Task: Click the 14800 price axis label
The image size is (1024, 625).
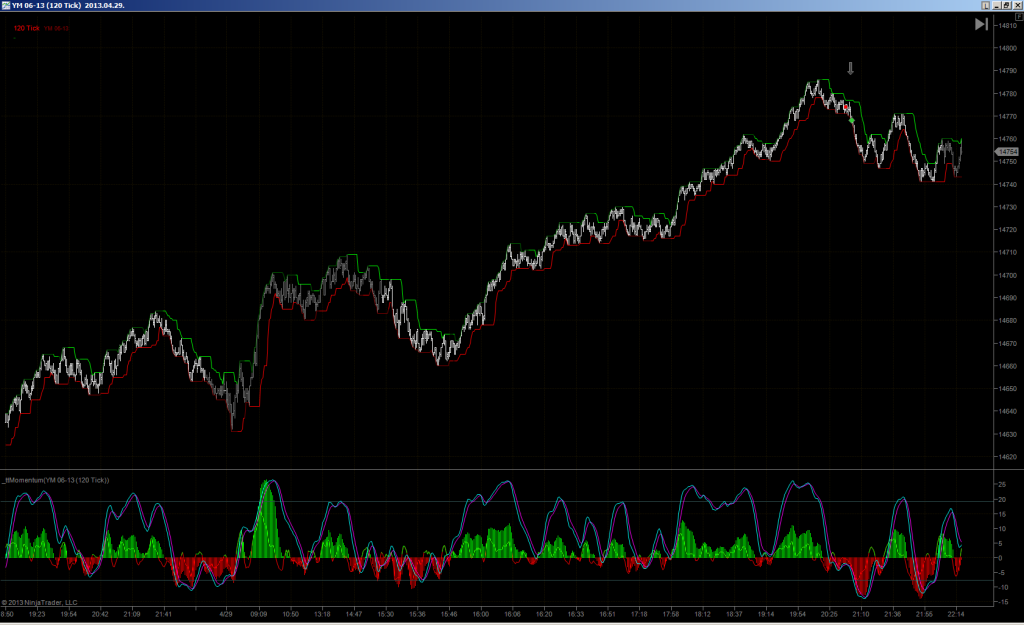Action: [x=1008, y=48]
